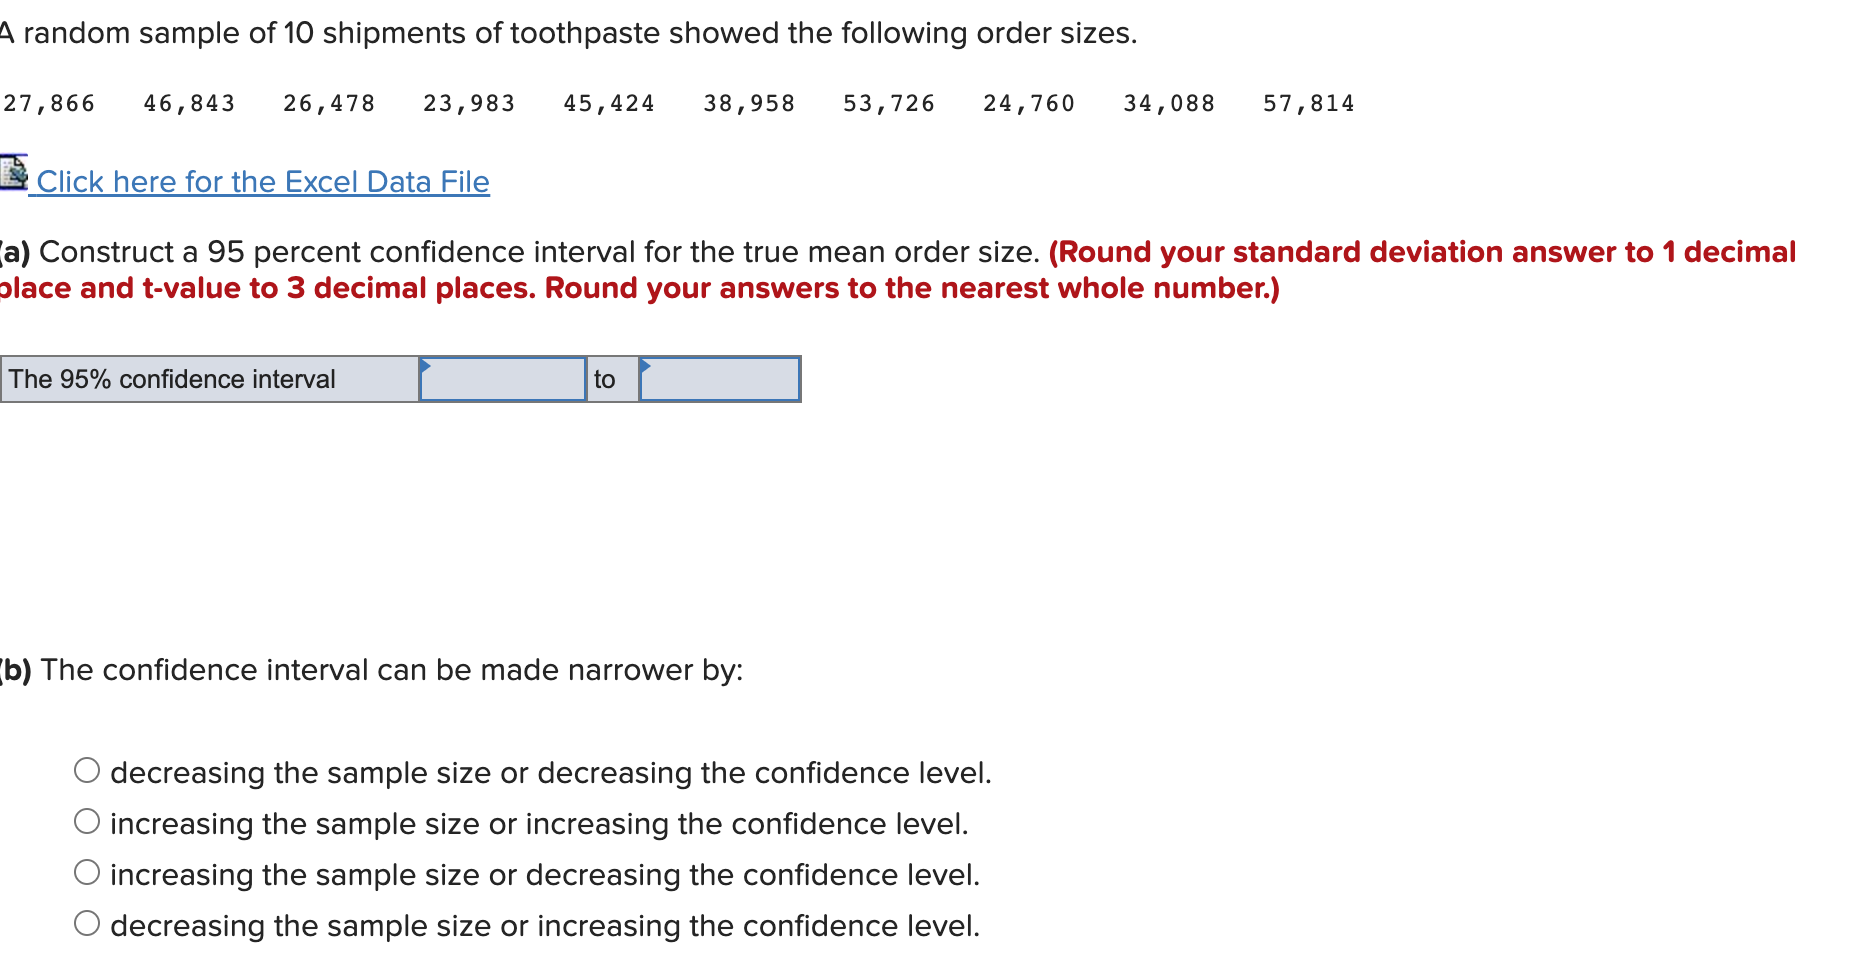The height and width of the screenshot is (974, 1876).
Task: Click the upper bound confidence interval input box
Action: click(722, 379)
